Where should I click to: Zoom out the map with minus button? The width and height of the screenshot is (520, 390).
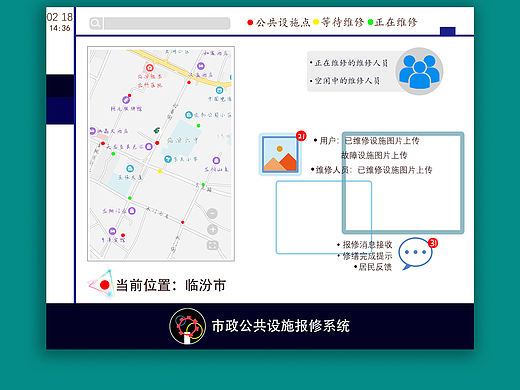pyautogui.click(x=212, y=213)
